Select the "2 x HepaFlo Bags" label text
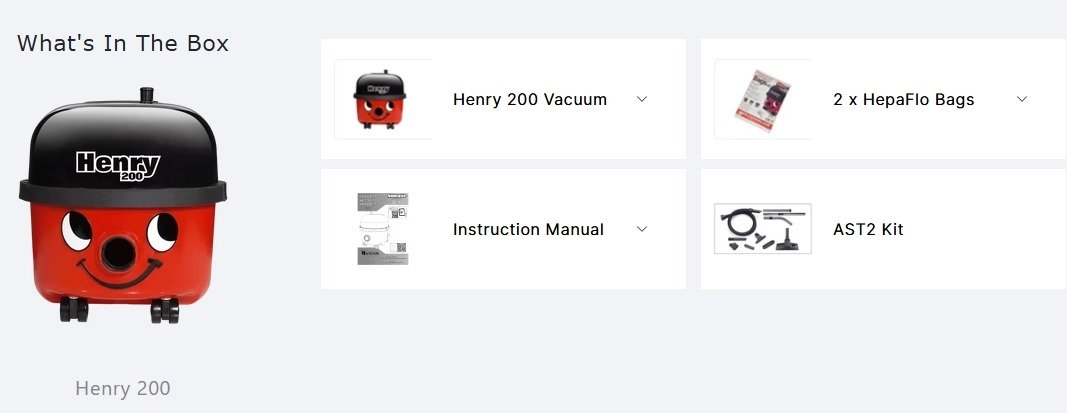1067x413 pixels. click(x=903, y=99)
